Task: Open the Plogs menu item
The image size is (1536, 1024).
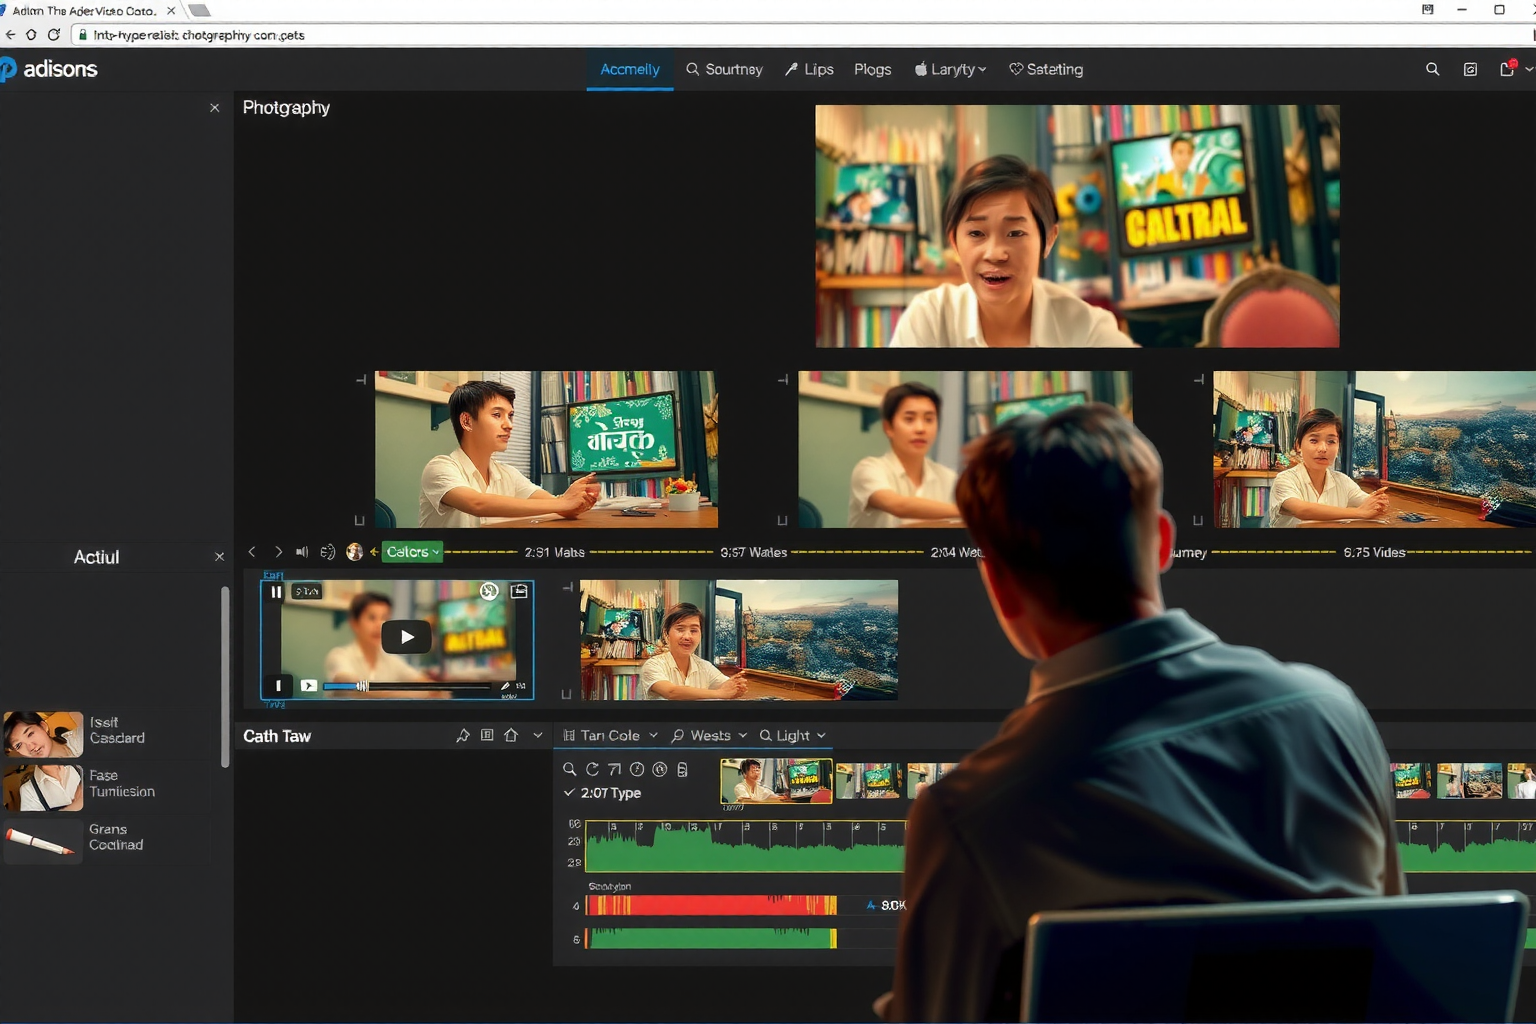Action: [x=872, y=70]
